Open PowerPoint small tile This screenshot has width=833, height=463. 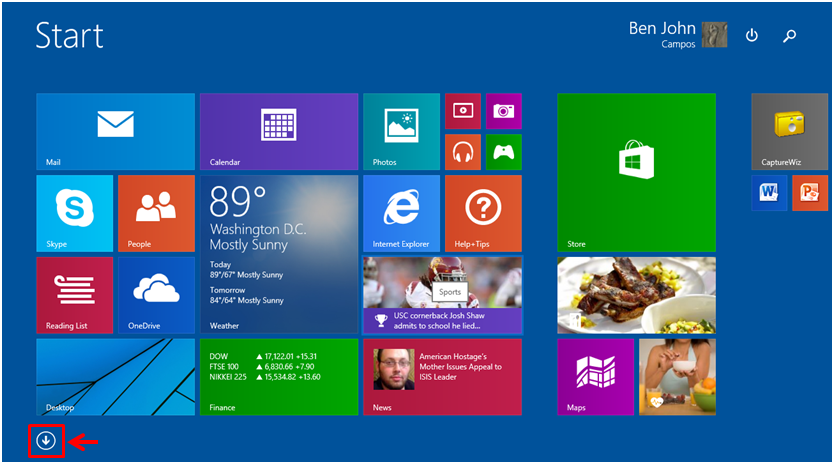[x=810, y=193]
